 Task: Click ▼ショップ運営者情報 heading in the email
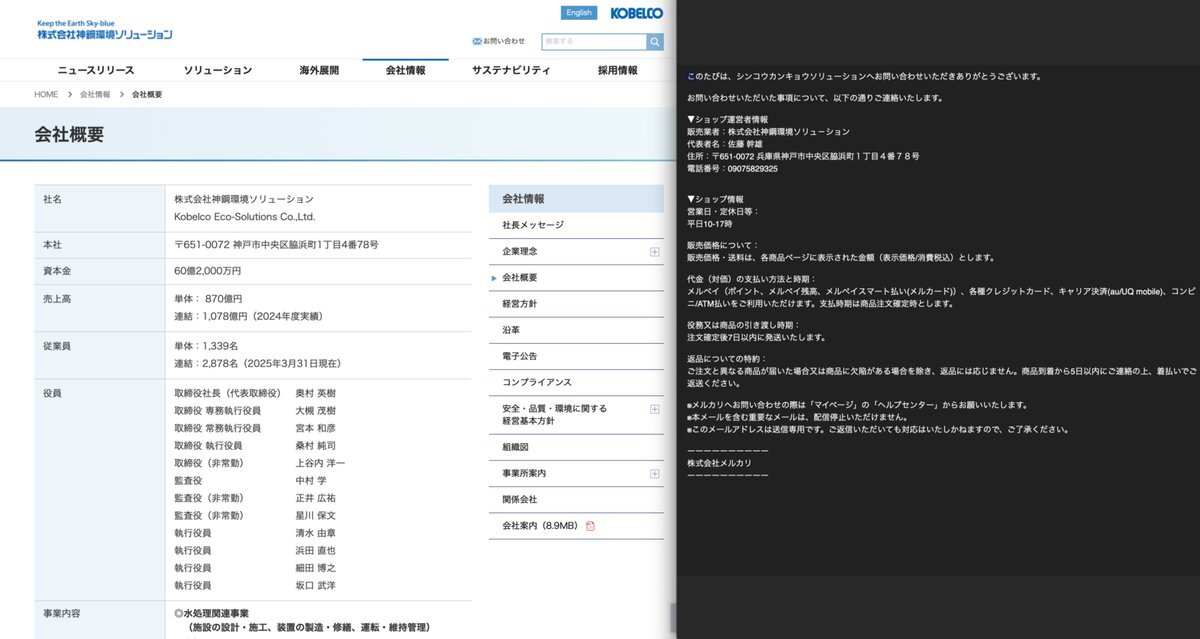(x=728, y=119)
